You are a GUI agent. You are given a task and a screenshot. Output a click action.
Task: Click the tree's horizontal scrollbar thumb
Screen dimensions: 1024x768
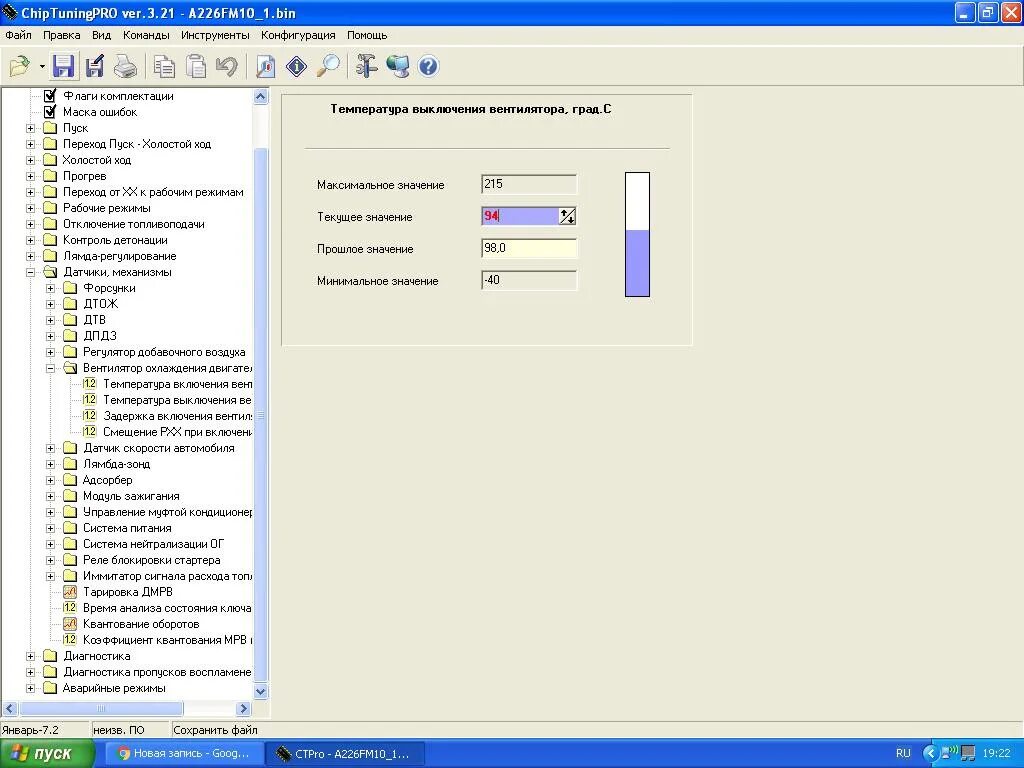[x=101, y=709]
